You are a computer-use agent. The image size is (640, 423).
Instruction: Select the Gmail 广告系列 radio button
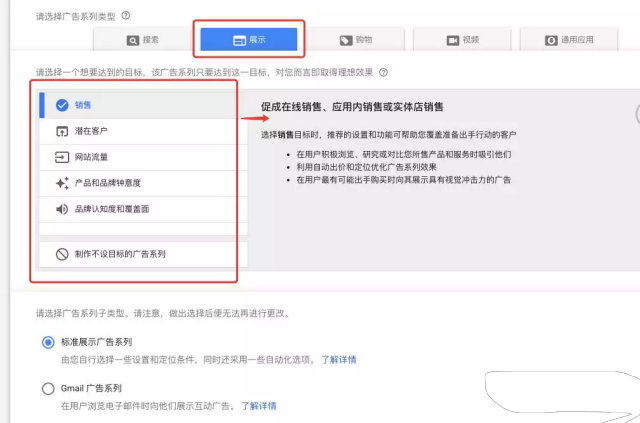point(48,388)
